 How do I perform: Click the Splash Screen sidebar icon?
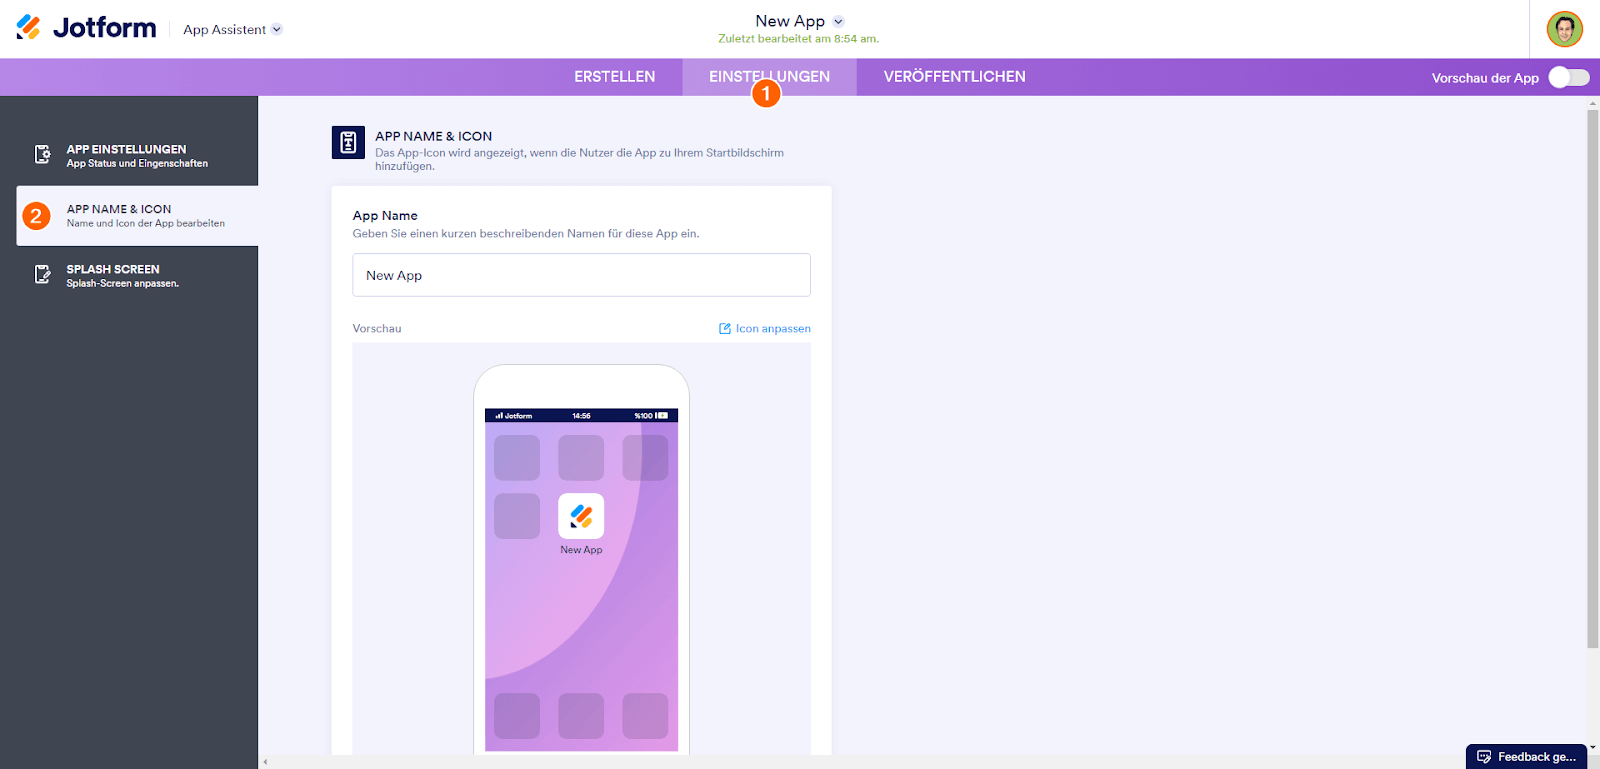[42, 274]
